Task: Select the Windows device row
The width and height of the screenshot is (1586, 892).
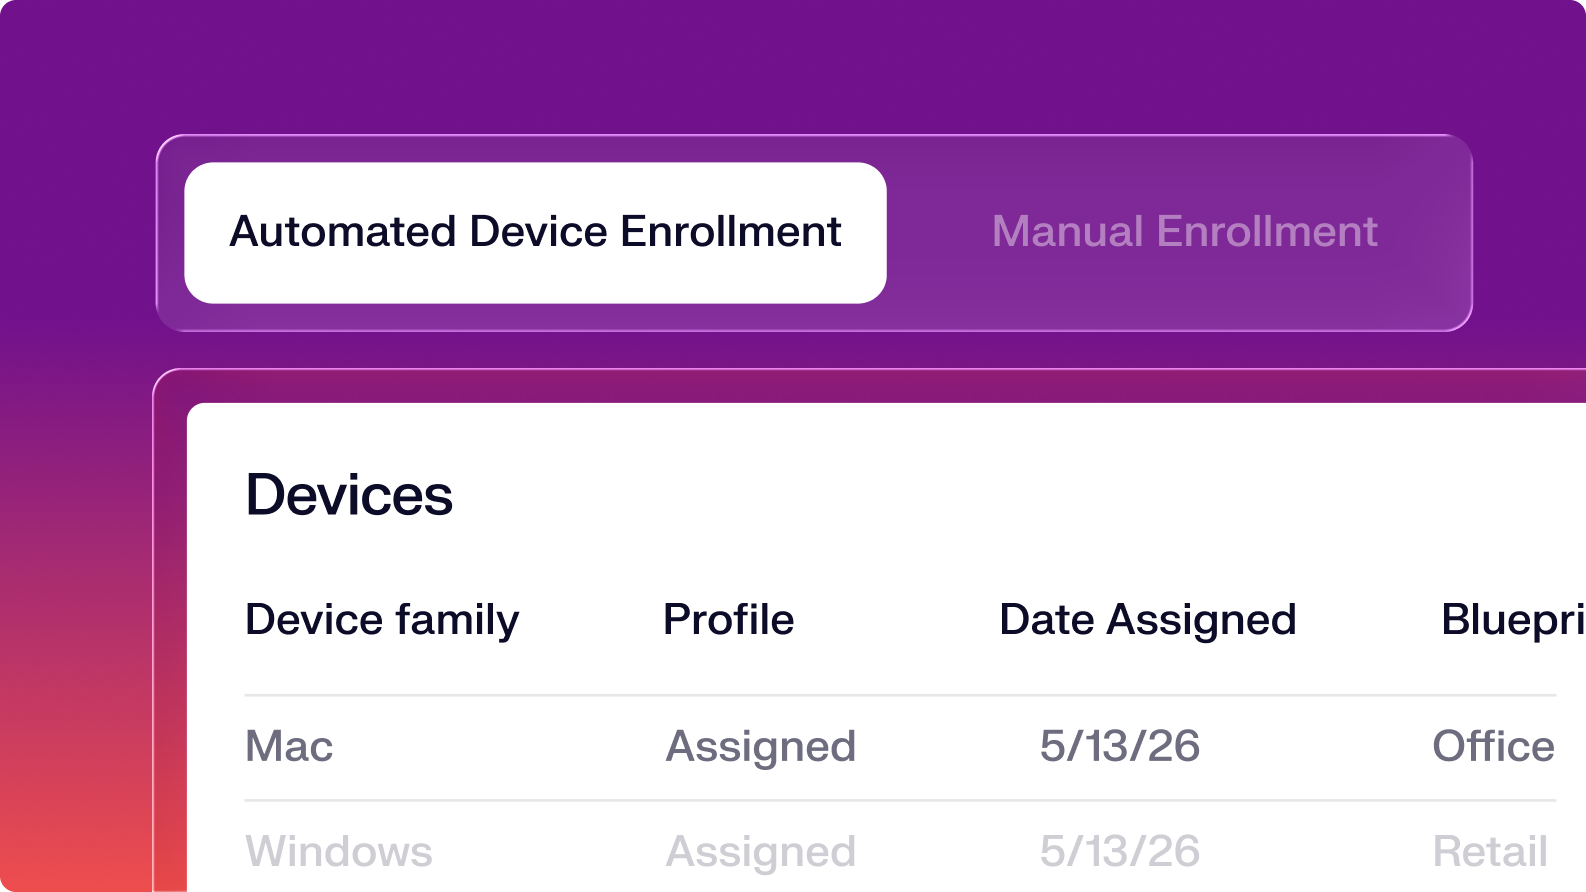Action: pos(900,850)
